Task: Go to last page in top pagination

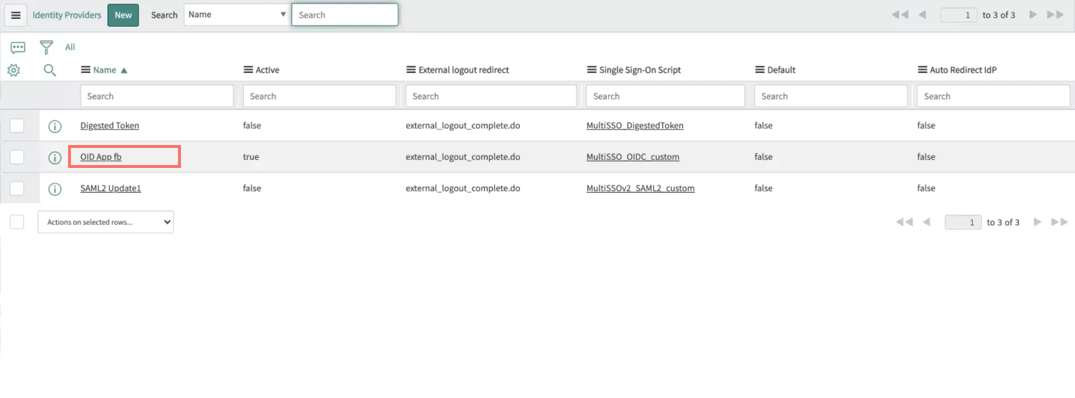Action: click(1056, 14)
